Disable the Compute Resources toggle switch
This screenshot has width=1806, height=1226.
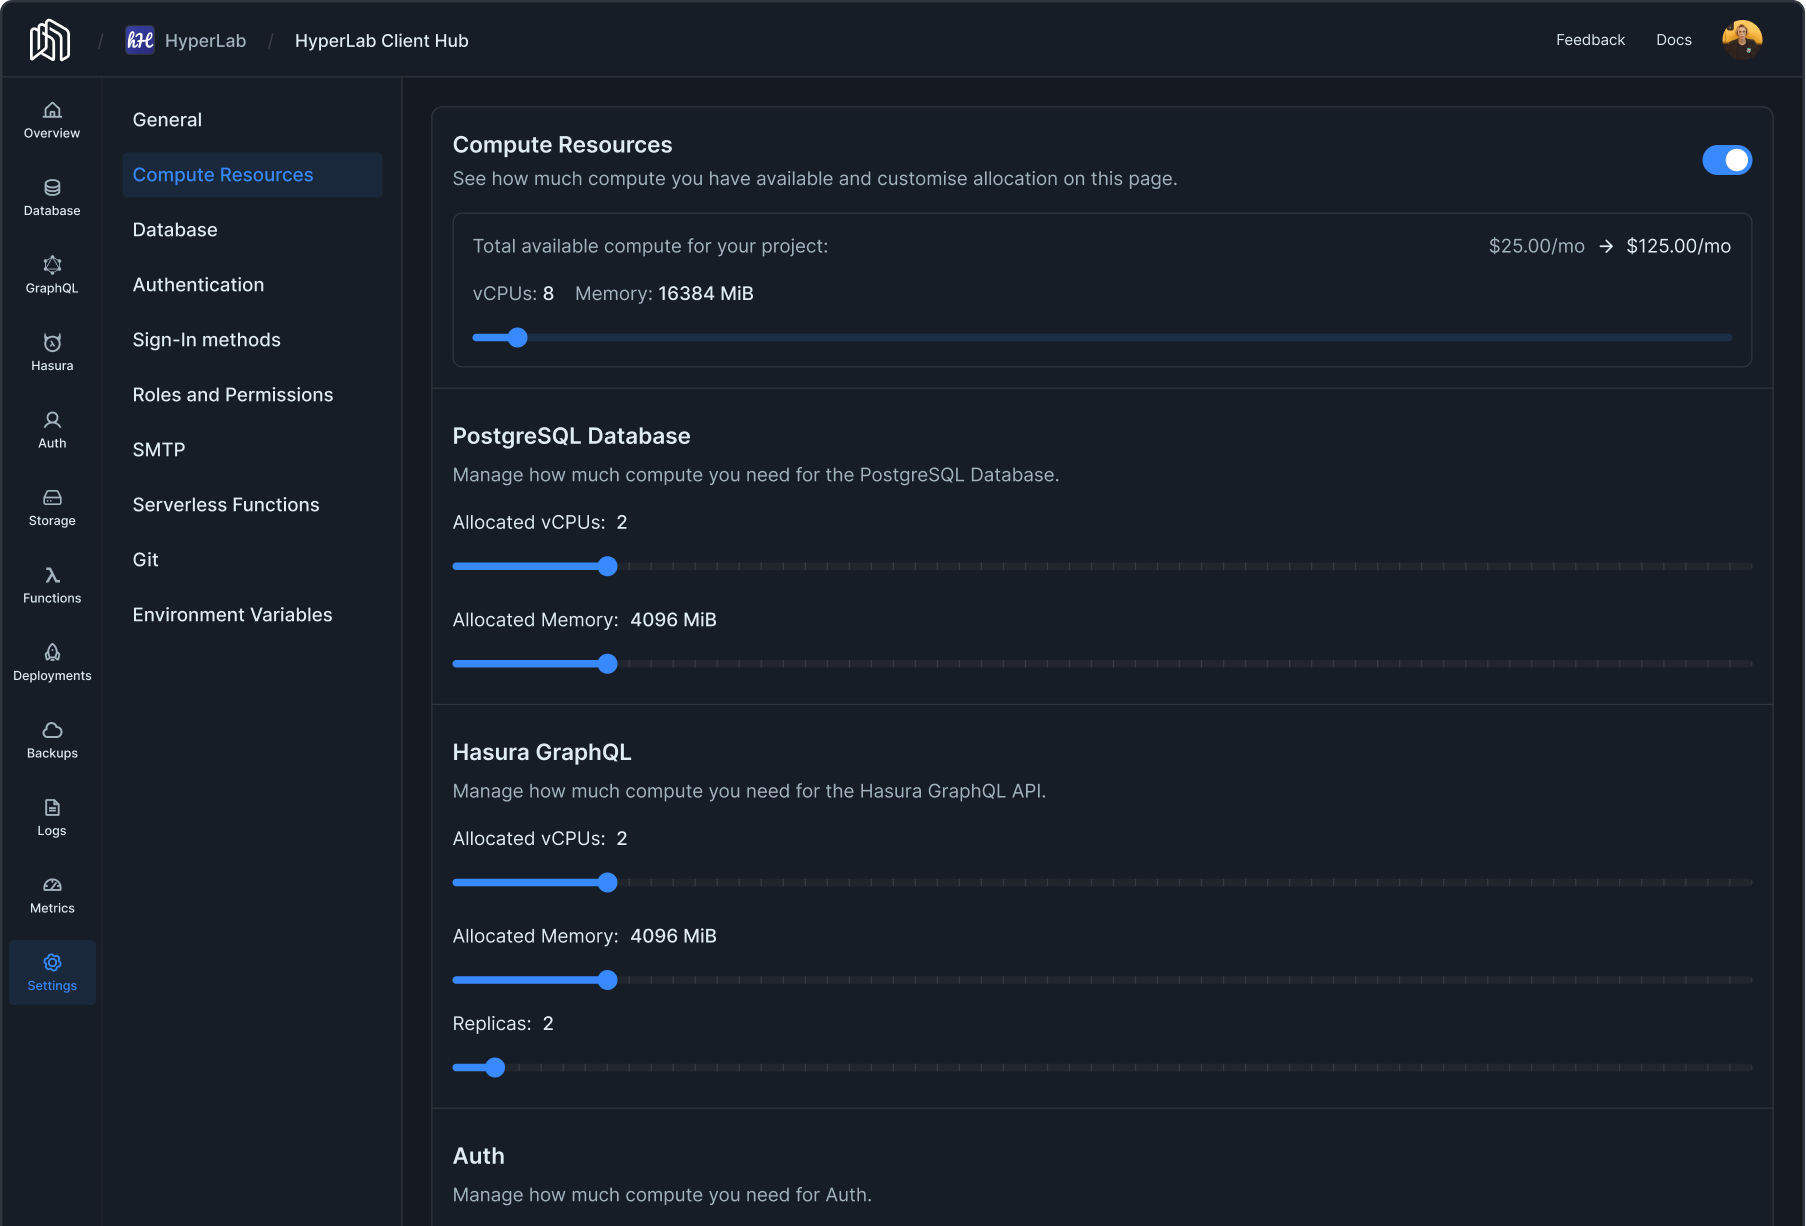[x=1726, y=160]
